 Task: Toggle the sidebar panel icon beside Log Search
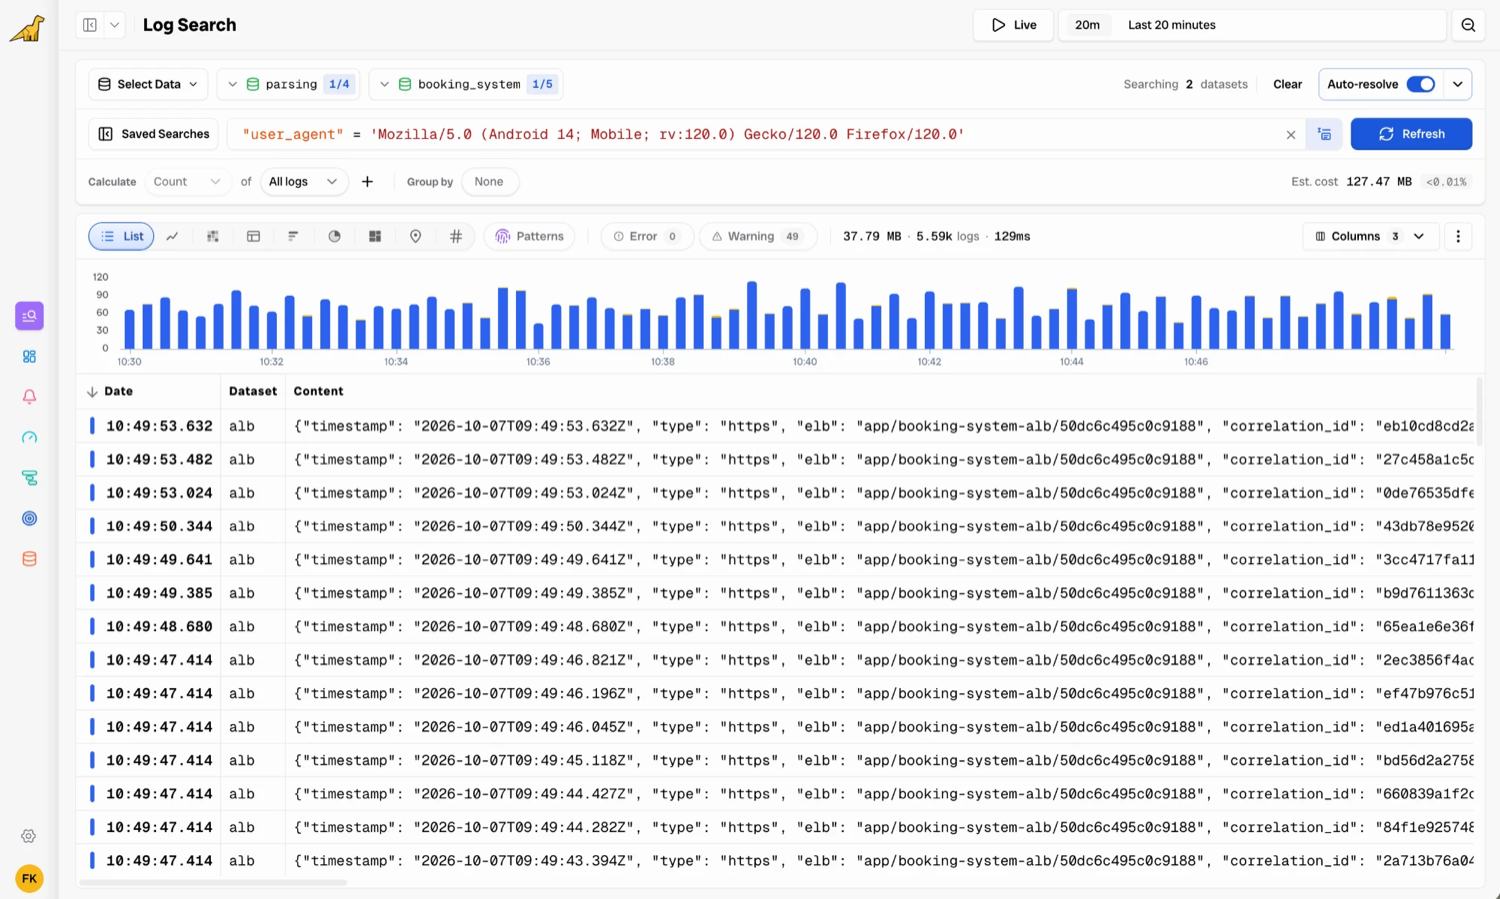90,25
